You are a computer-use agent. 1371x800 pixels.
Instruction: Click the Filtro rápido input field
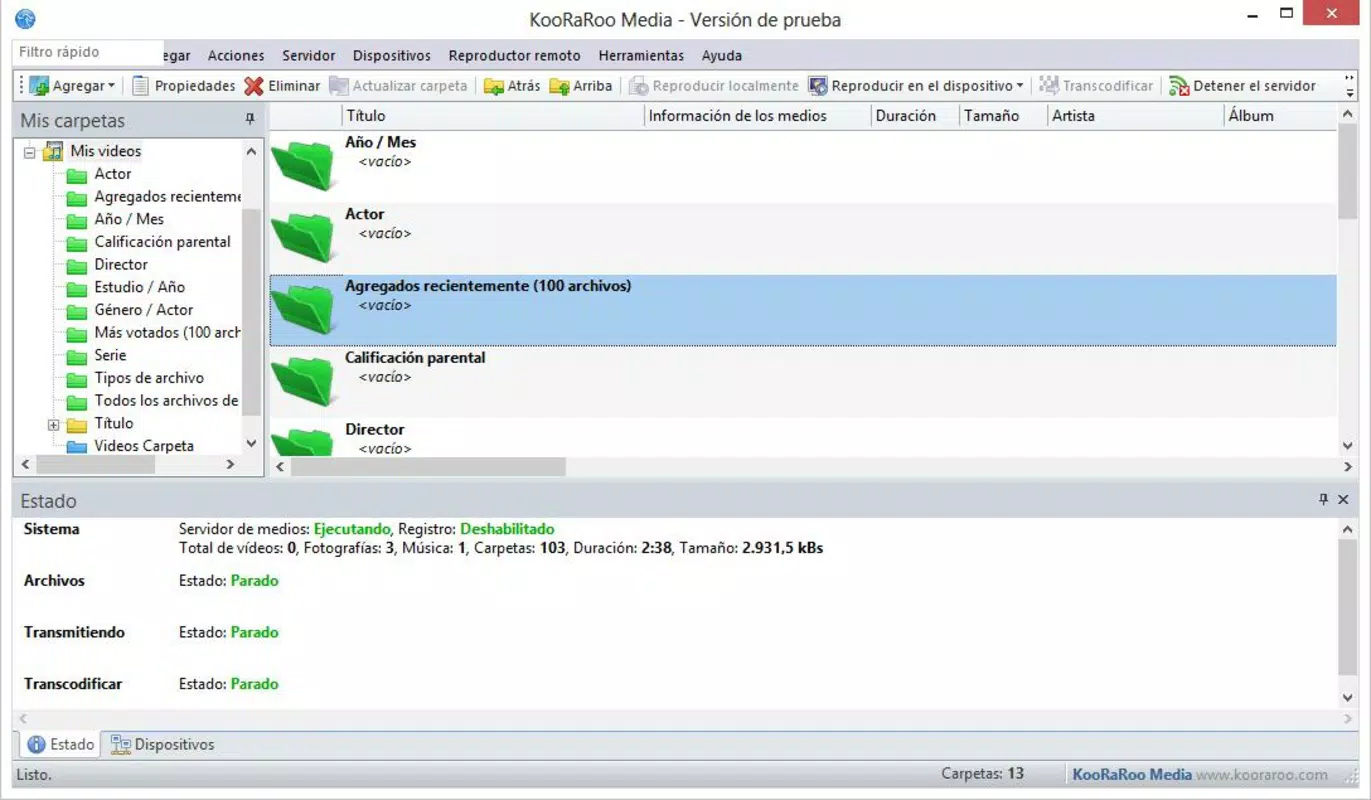88,52
